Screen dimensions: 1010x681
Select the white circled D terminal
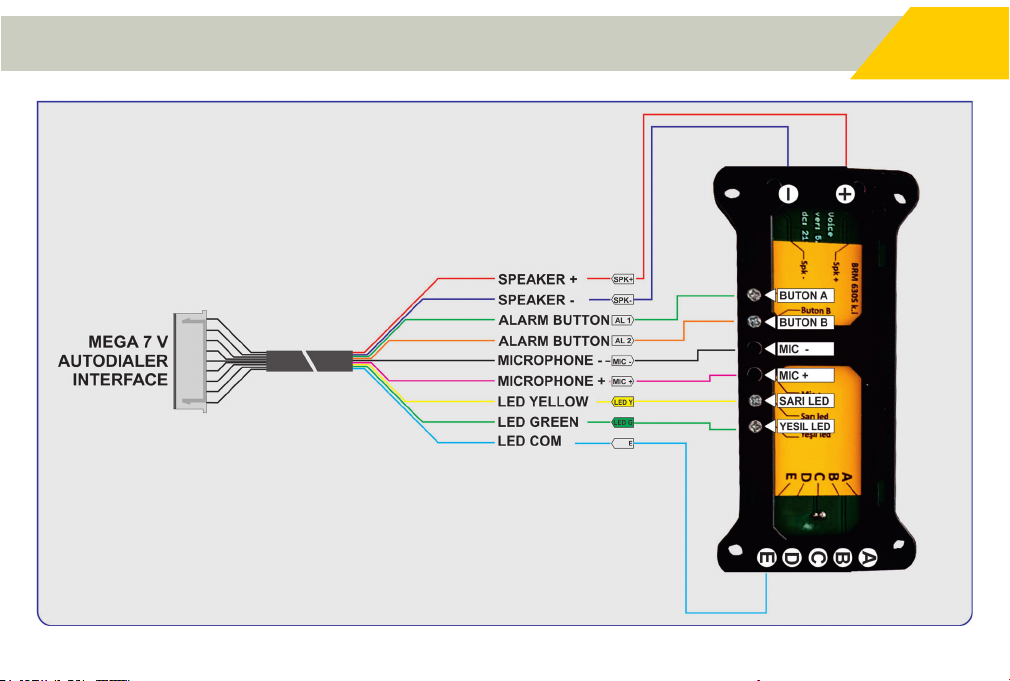[792, 557]
